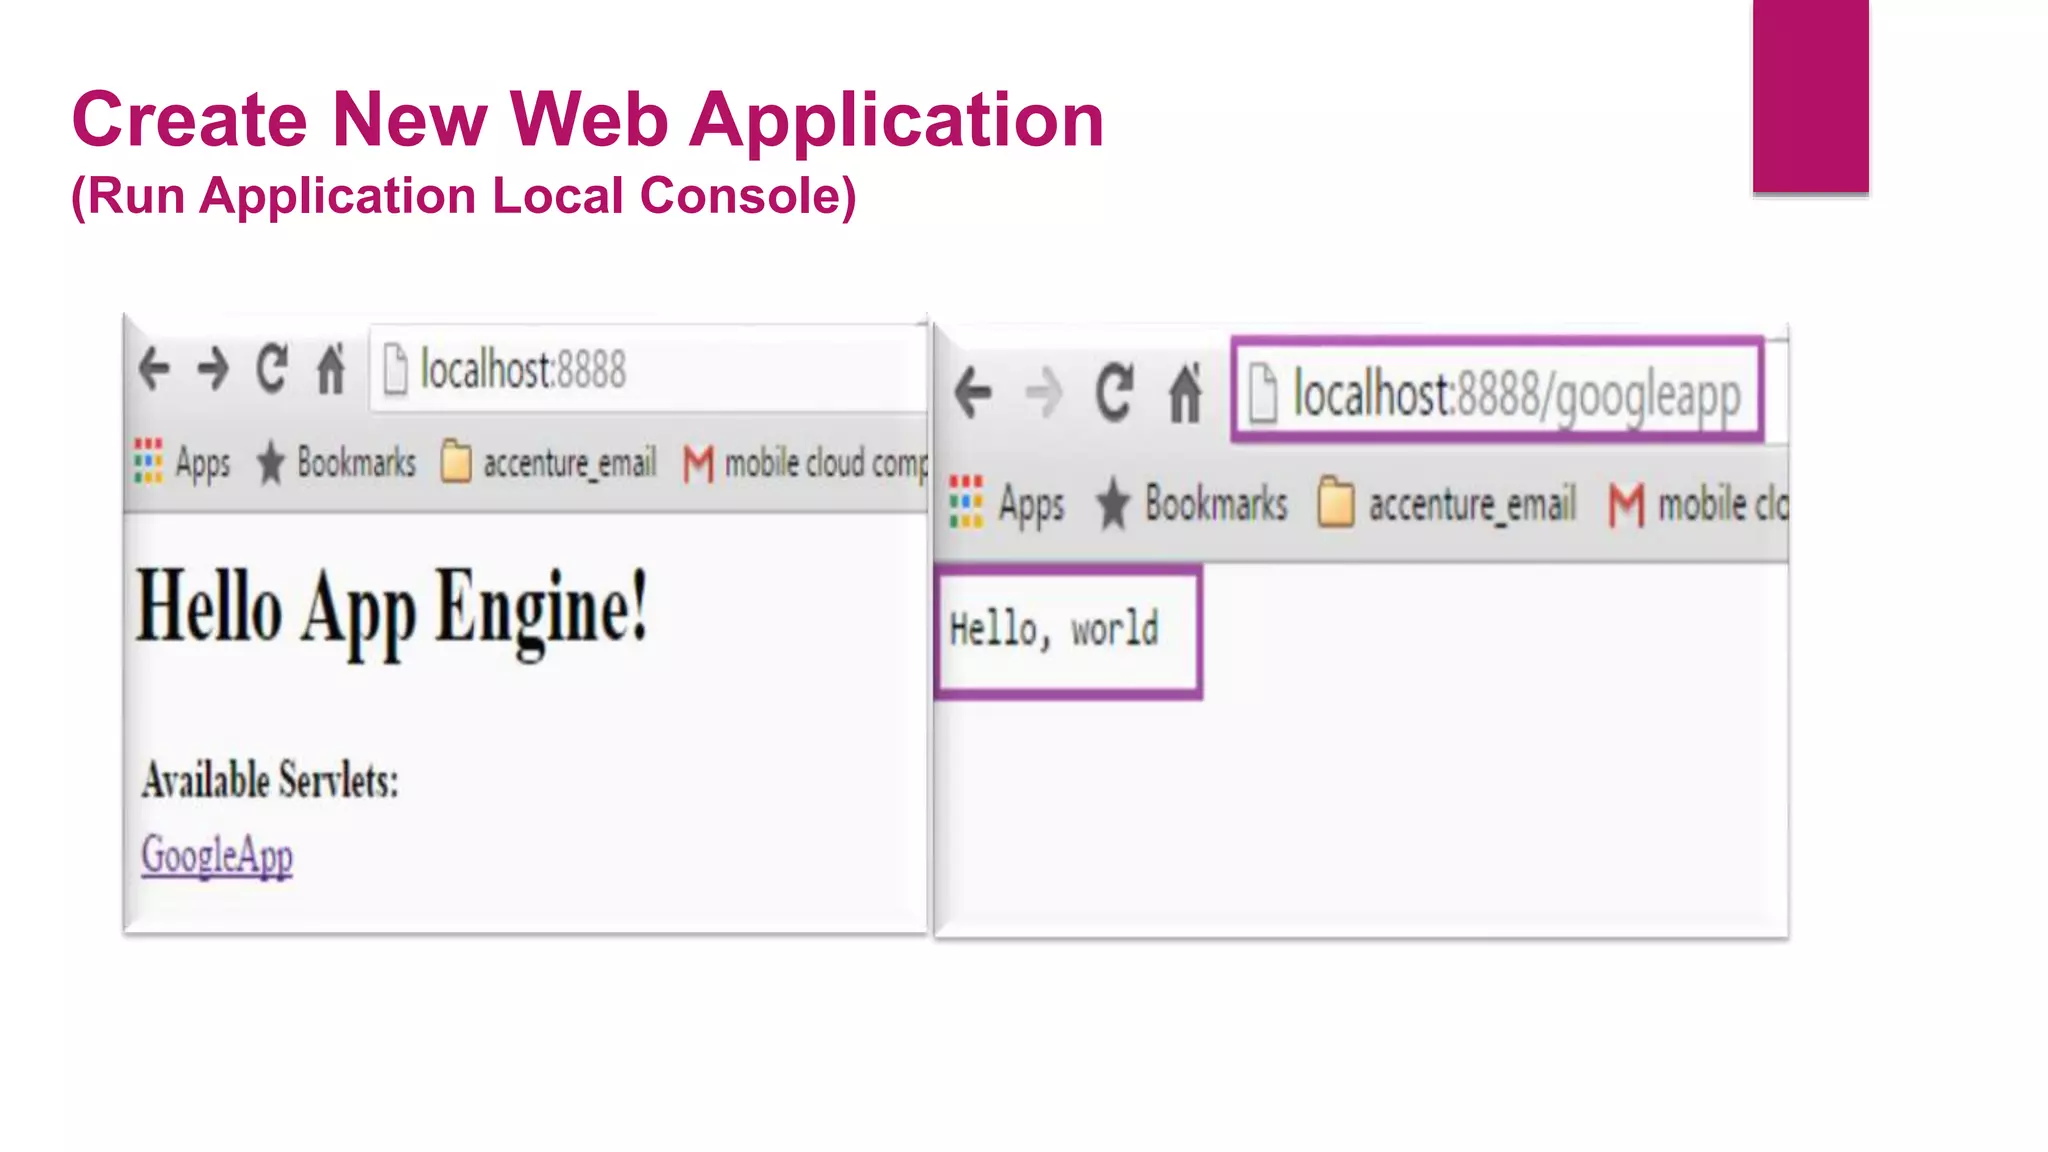Open Apps shortcut in left browser bookmarks bar

coord(182,463)
